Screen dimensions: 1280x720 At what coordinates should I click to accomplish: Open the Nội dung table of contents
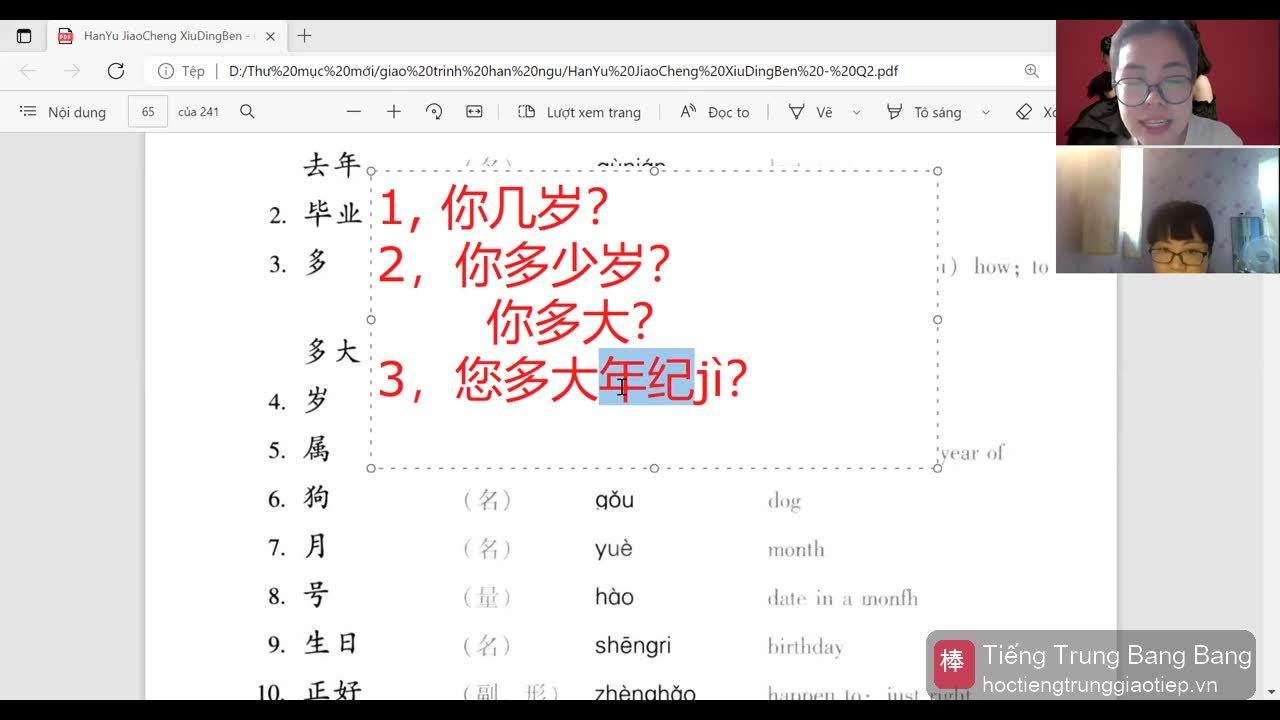click(63, 112)
